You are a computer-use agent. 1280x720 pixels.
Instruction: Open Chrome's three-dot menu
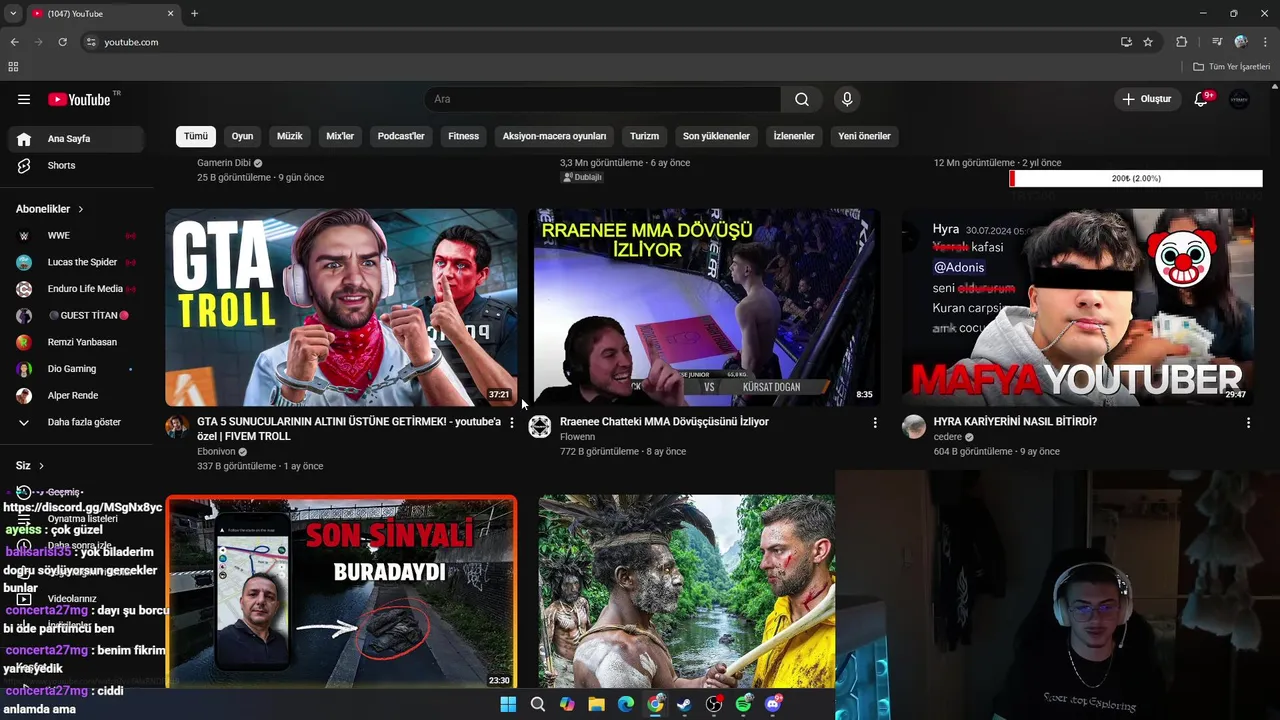[1266, 42]
